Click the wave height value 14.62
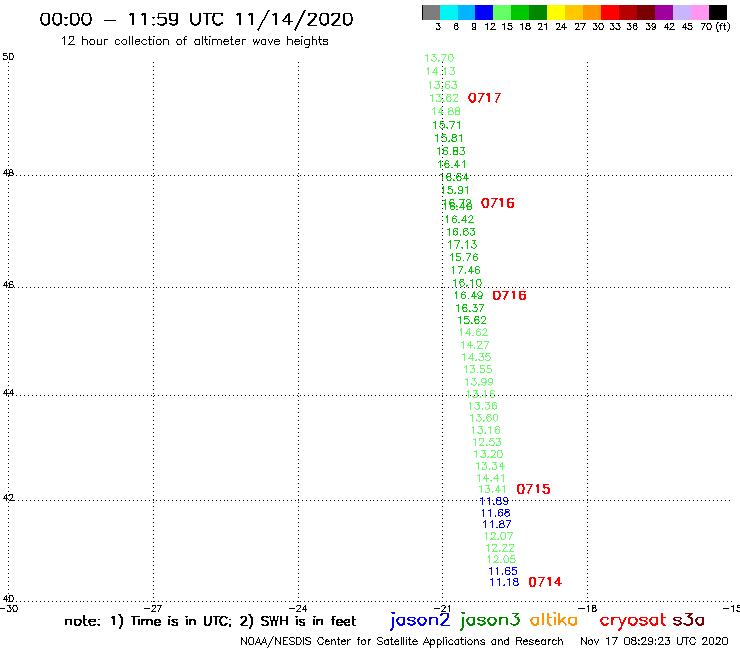 click(473, 332)
